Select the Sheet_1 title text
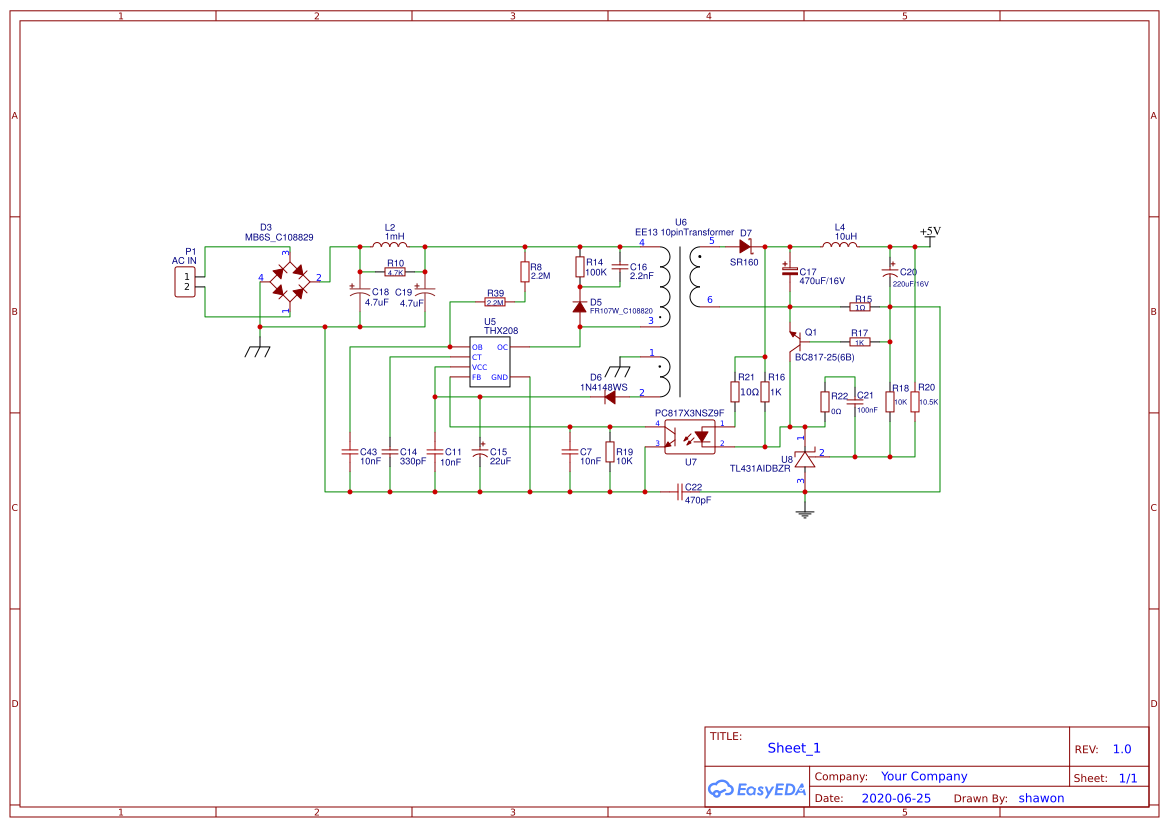Screen dimensions: 1169x827 coord(793,747)
